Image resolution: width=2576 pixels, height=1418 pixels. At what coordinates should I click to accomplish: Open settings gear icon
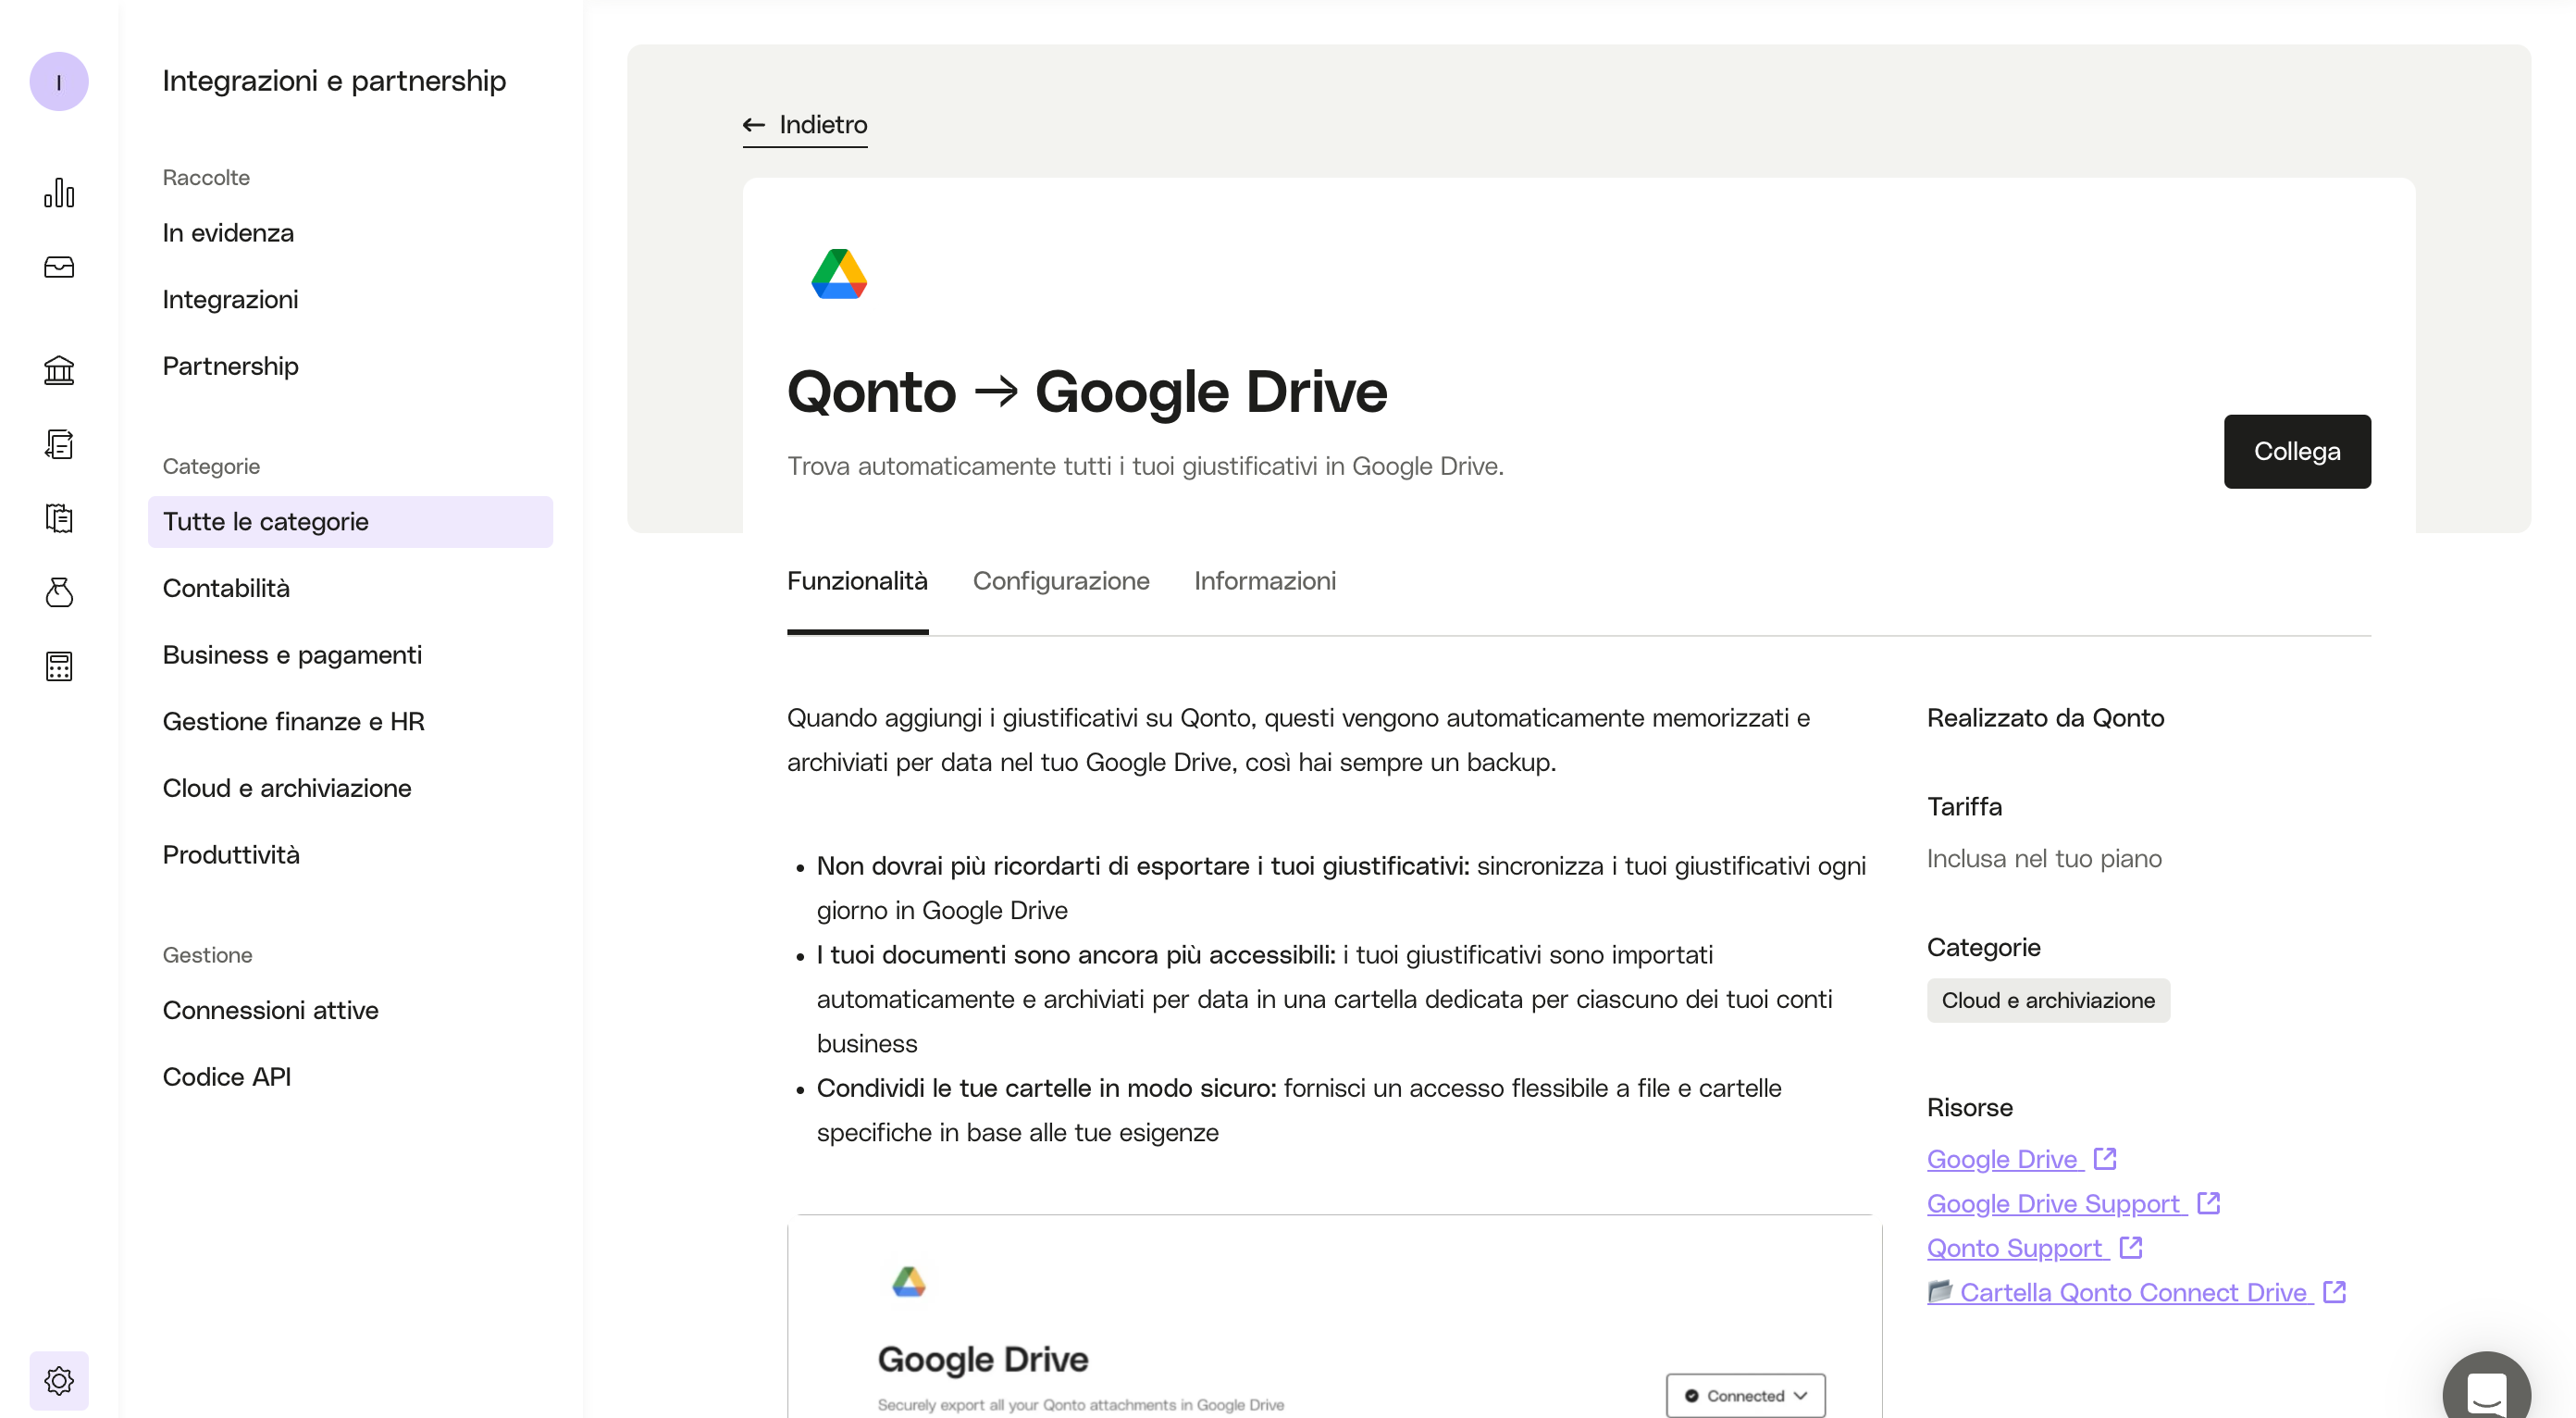59,1380
